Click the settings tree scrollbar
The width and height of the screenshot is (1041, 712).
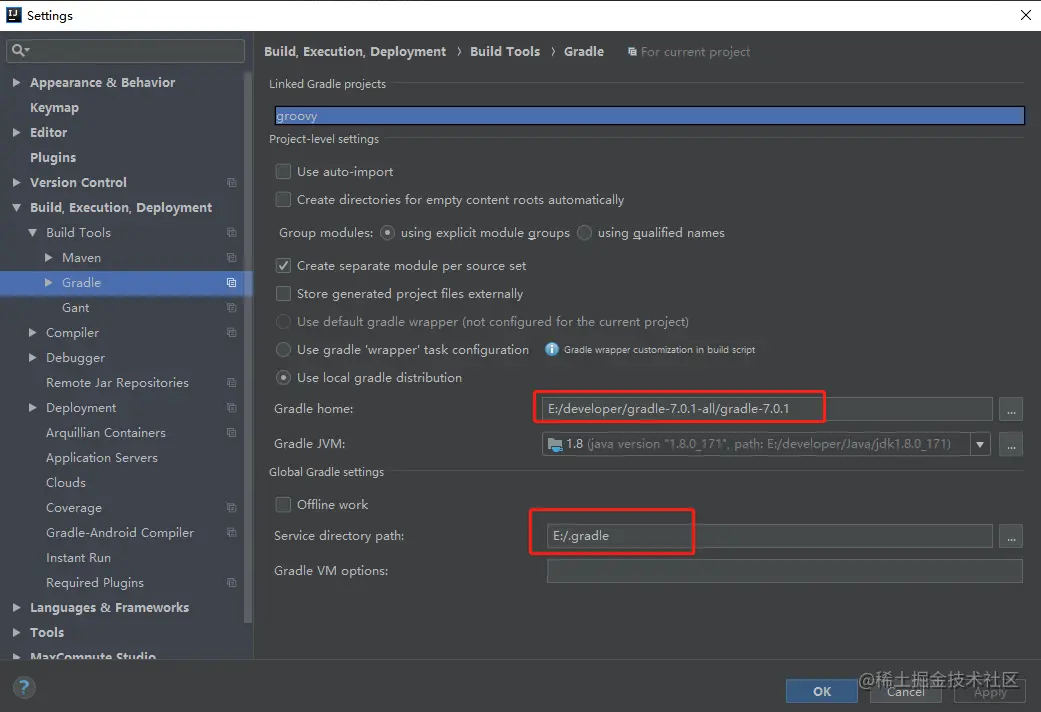pyautogui.click(x=248, y=347)
